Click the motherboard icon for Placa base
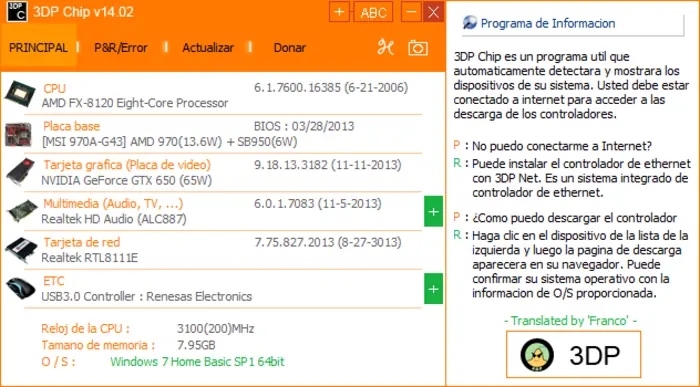Image resolution: width=700 pixels, height=387 pixels. [x=18, y=135]
